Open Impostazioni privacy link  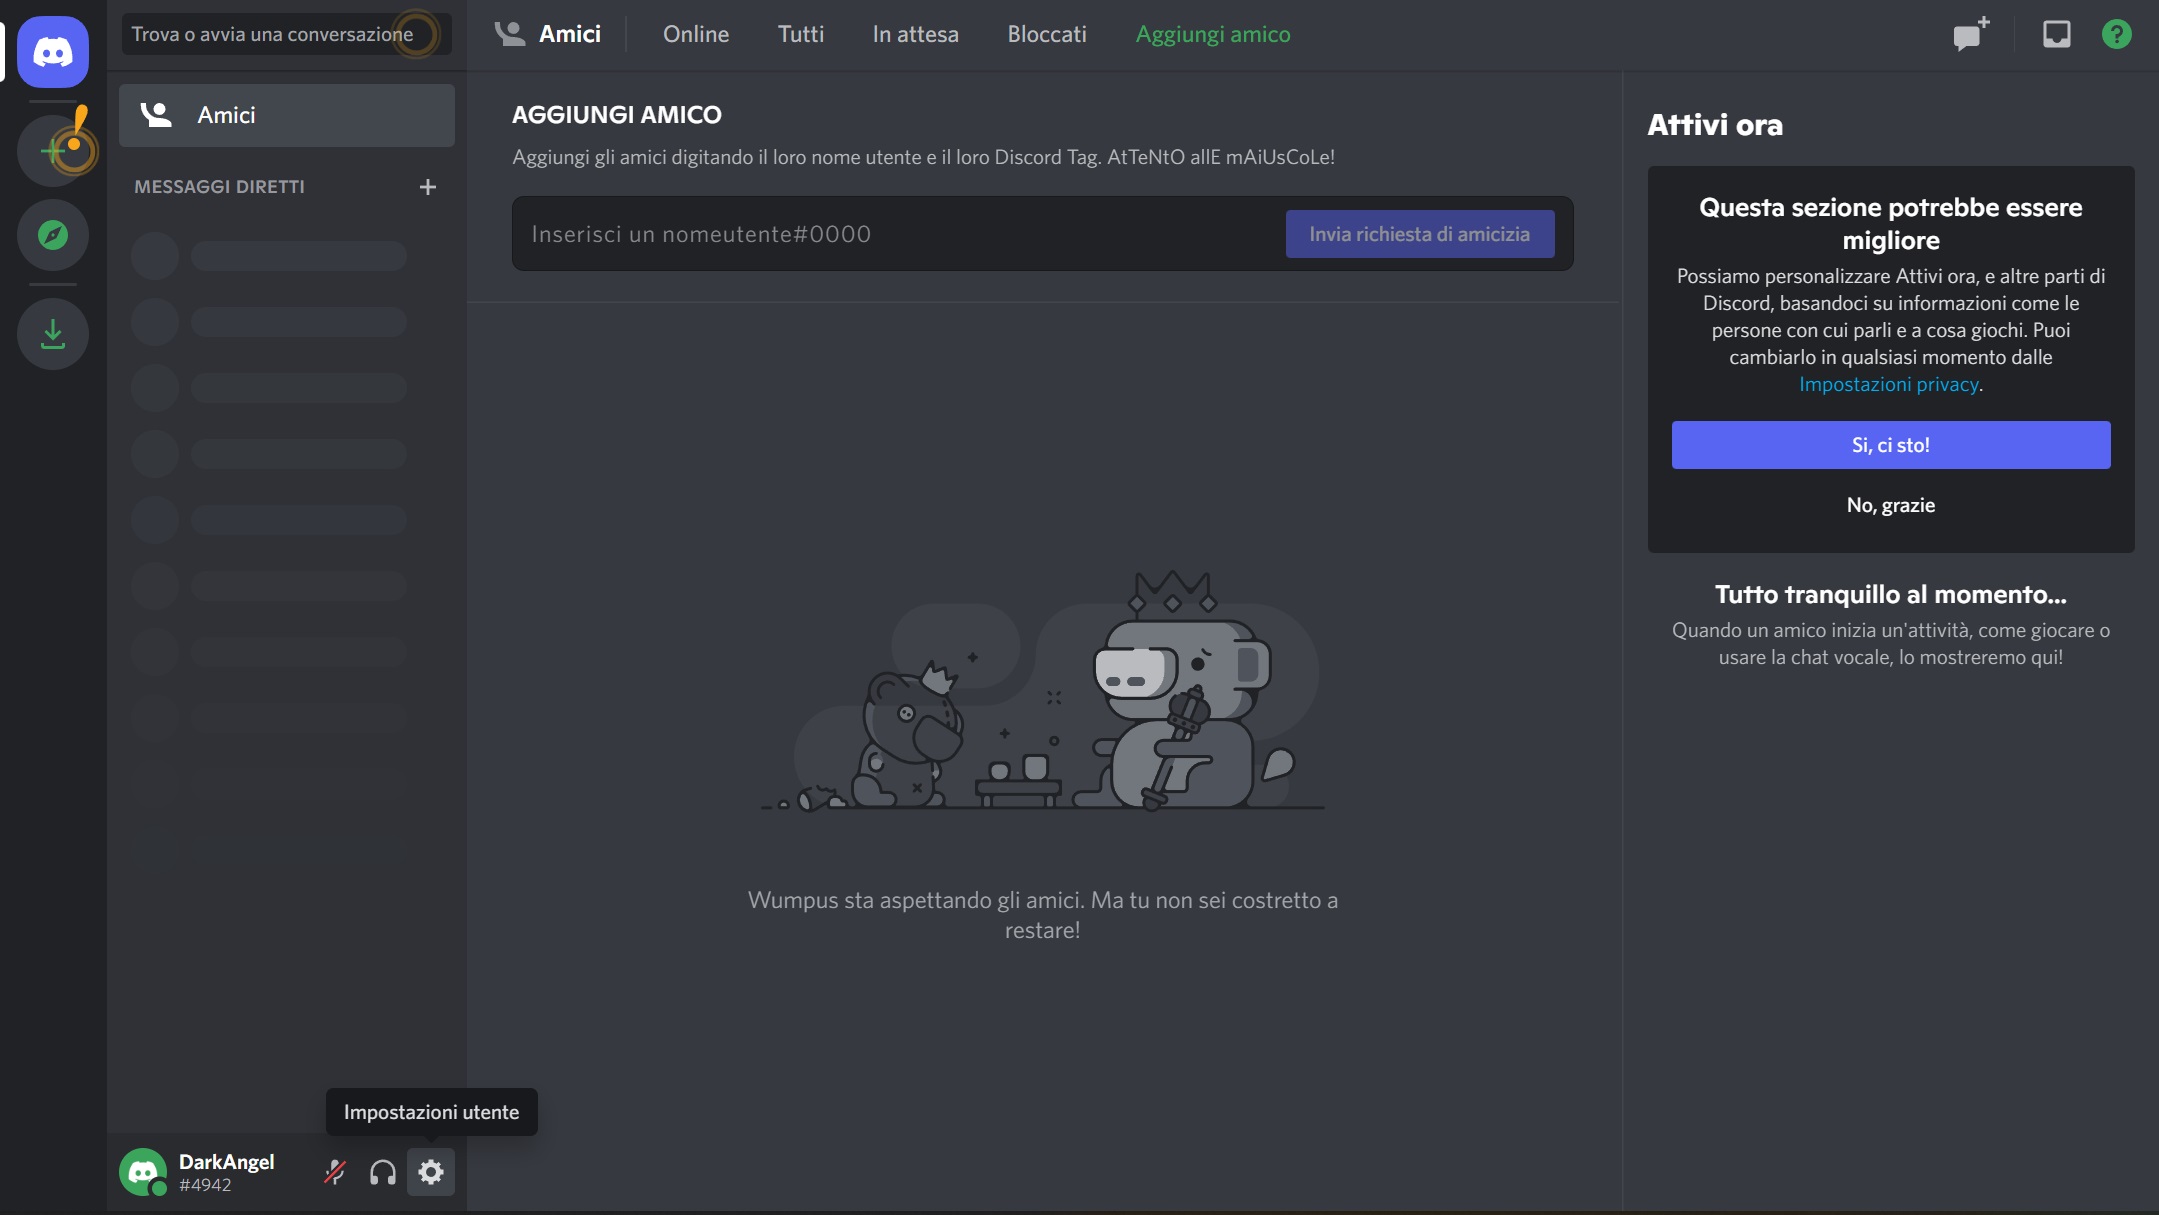point(1889,383)
